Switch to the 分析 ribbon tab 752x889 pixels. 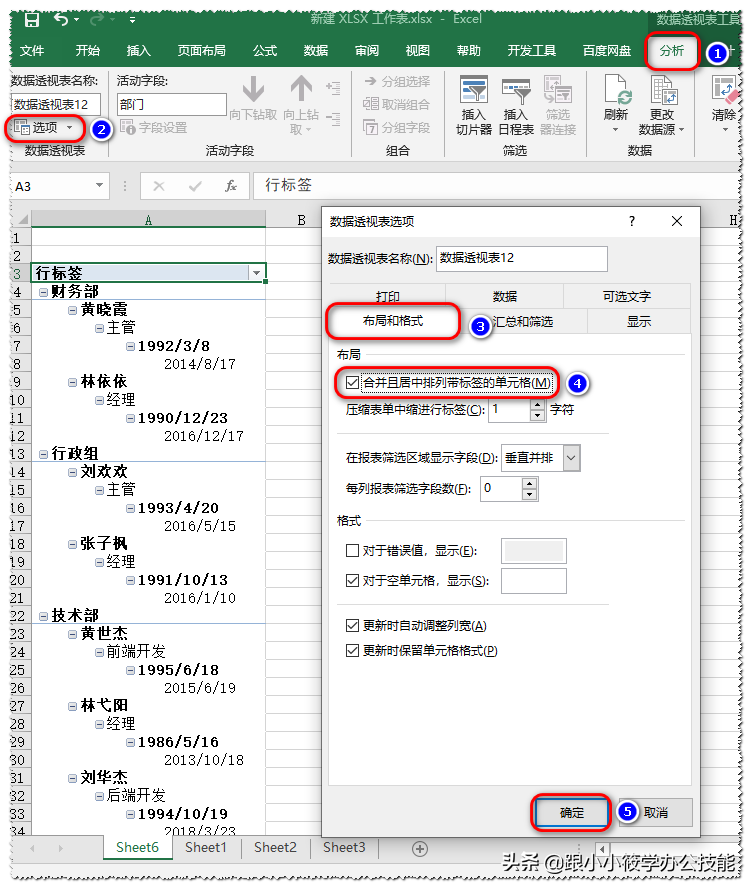click(x=672, y=51)
